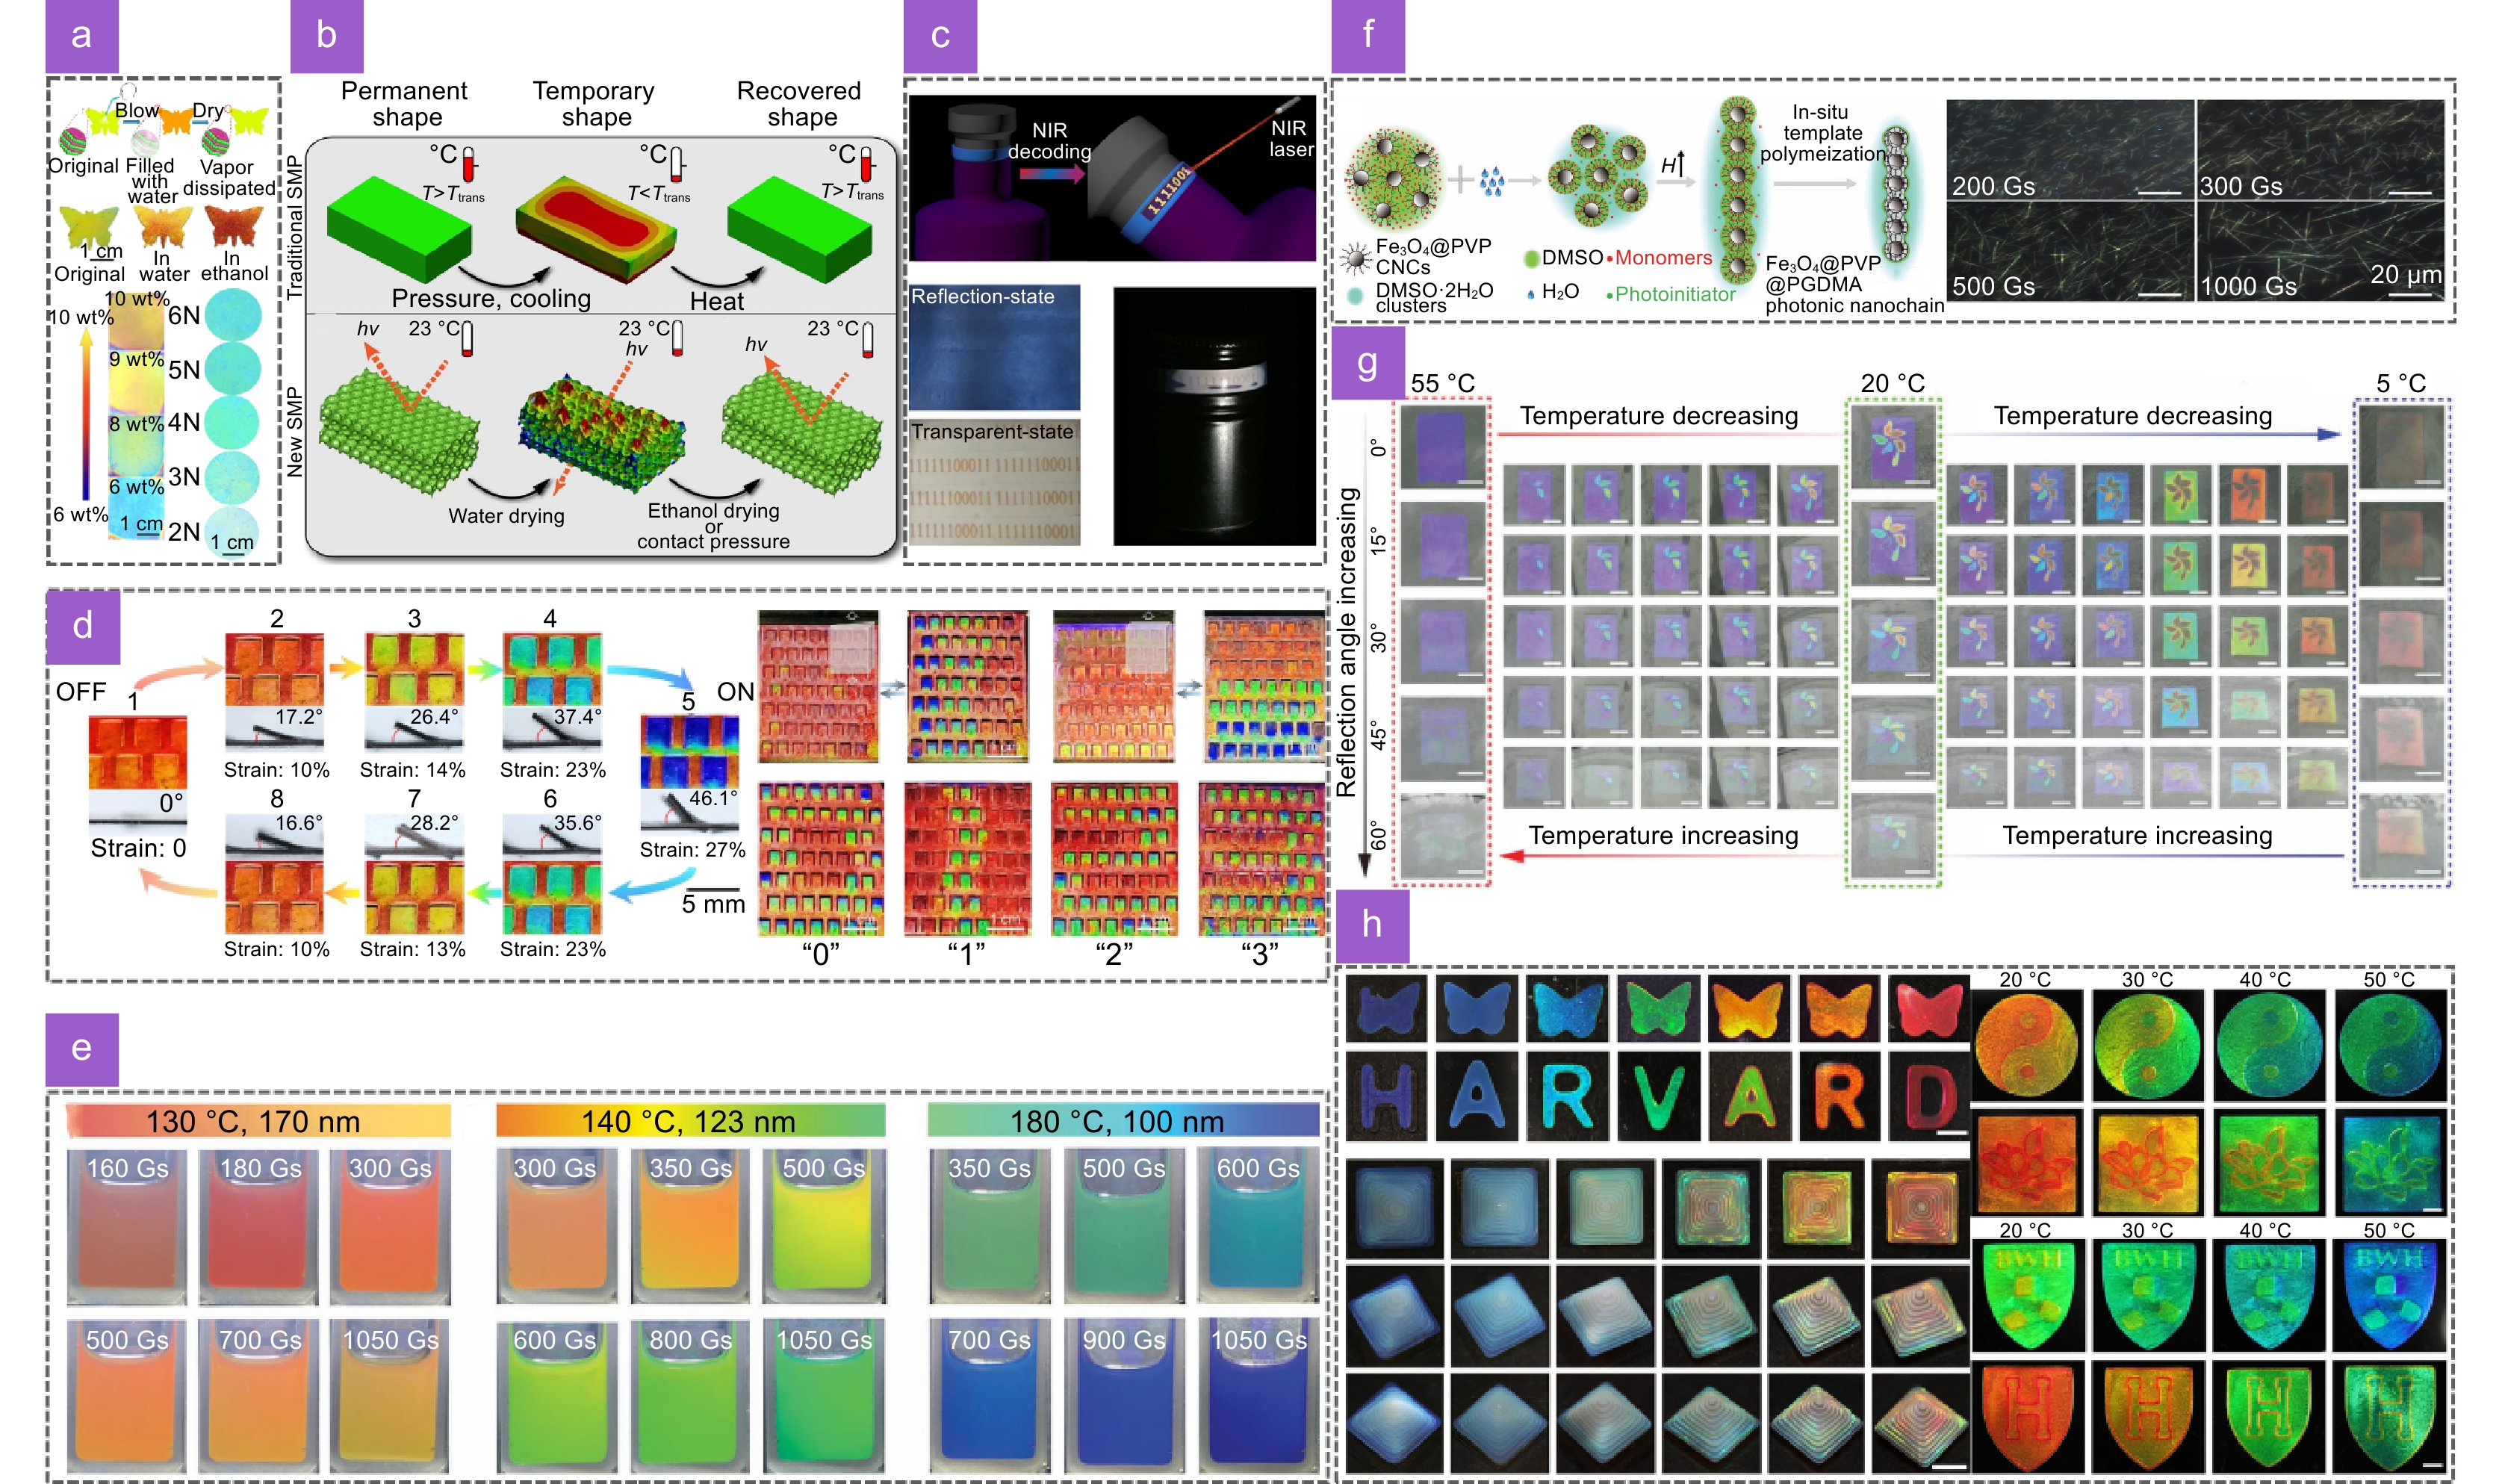The width and height of the screenshot is (2499, 1484).
Task: Click the "In-situ template polymeization" label
Action: (x=1822, y=133)
